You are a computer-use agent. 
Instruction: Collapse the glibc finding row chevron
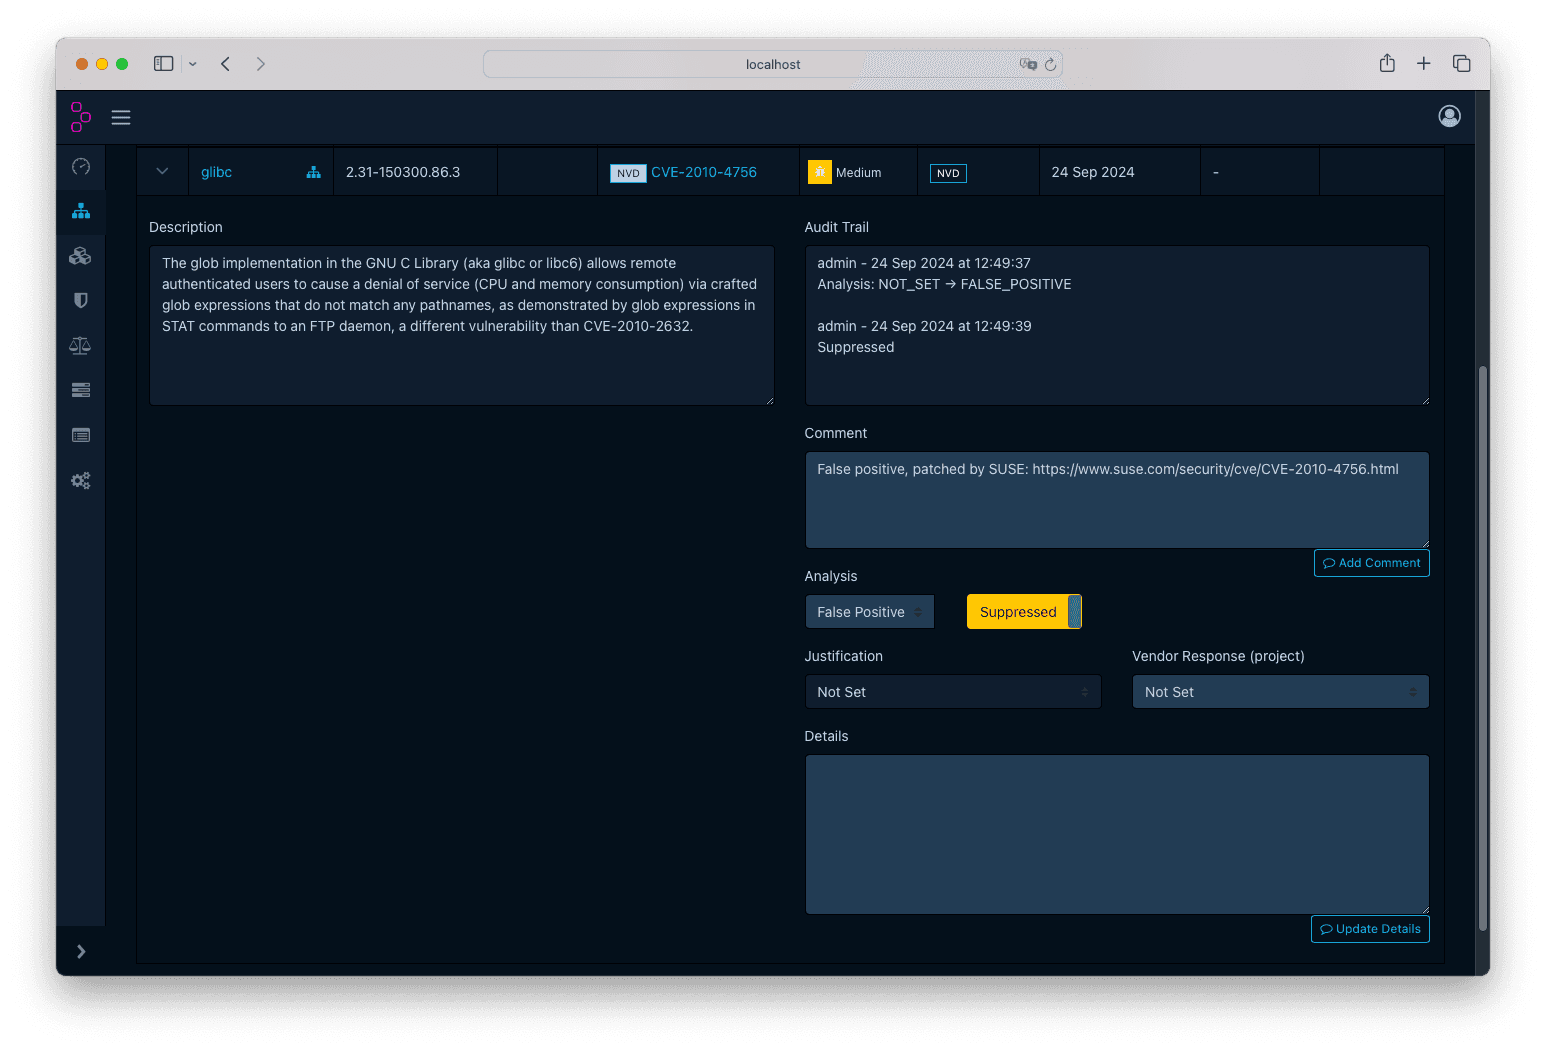(162, 171)
